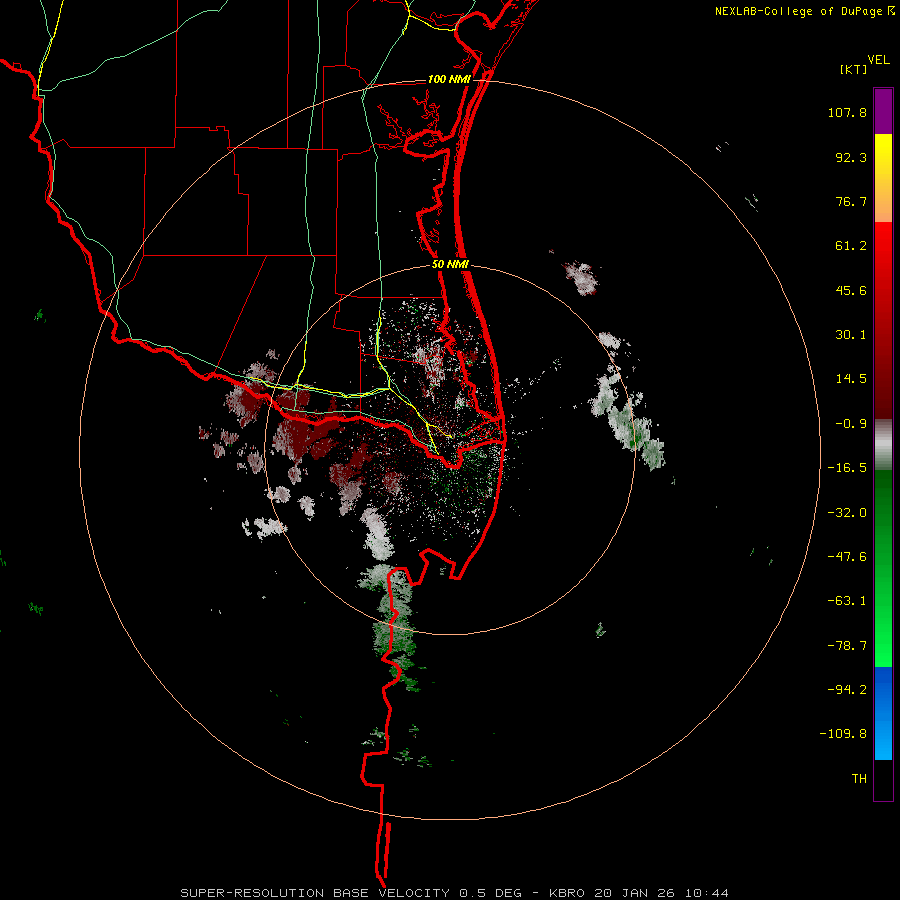Click the 61.2 velocity scale value

tap(851, 246)
